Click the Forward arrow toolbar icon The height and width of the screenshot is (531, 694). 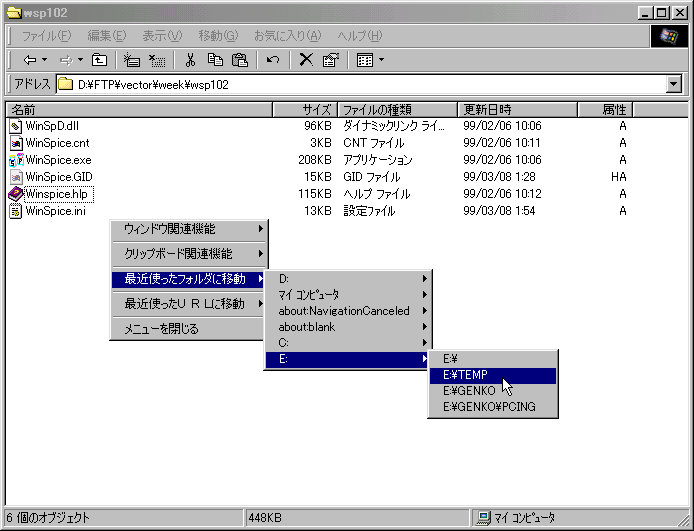(66, 60)
